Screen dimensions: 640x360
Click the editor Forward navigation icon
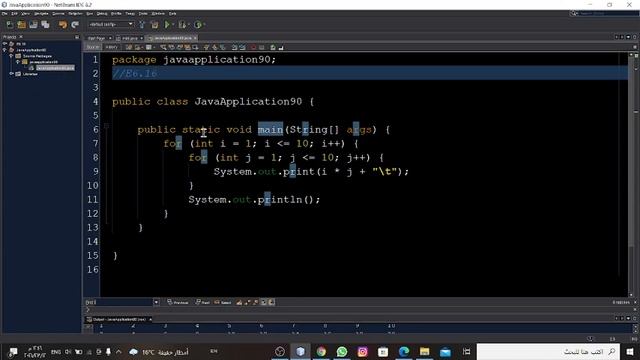(149, 48)
